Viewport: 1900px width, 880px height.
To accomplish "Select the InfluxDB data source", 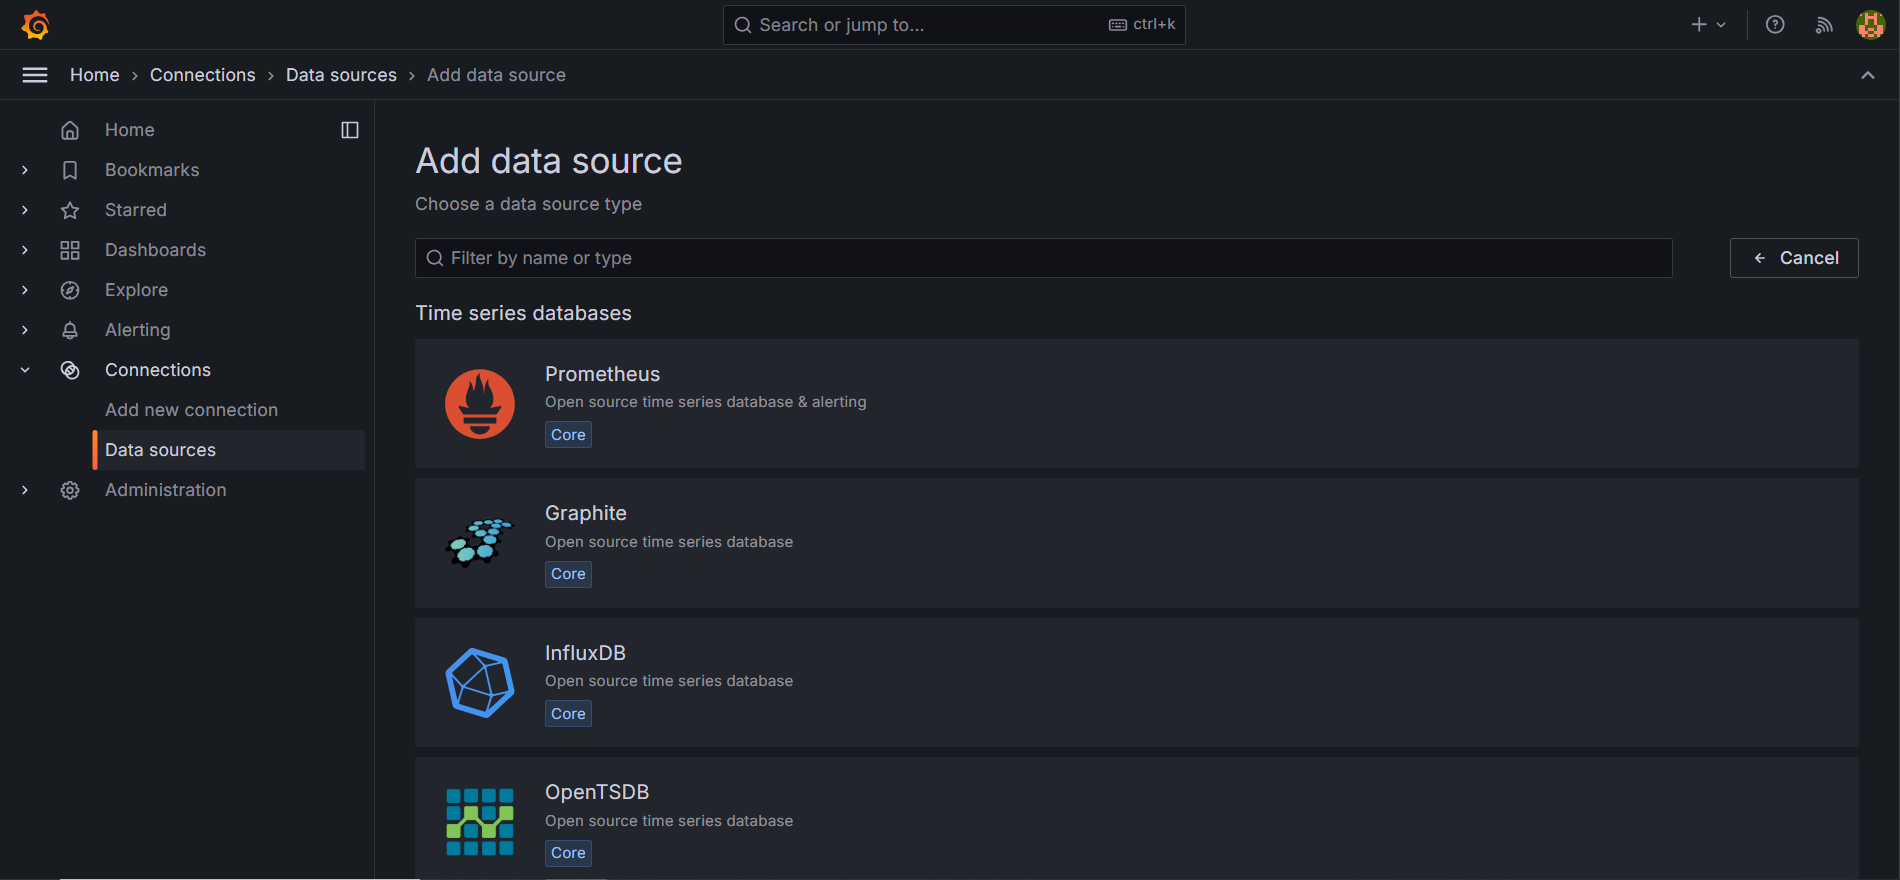I will (x=1137, y=683).
